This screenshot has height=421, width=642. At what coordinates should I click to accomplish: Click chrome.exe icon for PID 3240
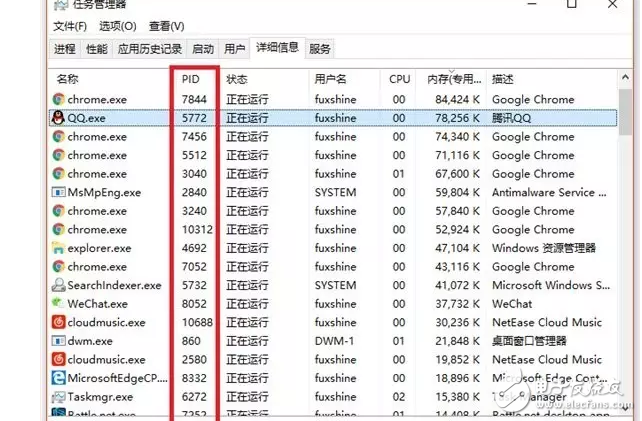tap(58, 211)
